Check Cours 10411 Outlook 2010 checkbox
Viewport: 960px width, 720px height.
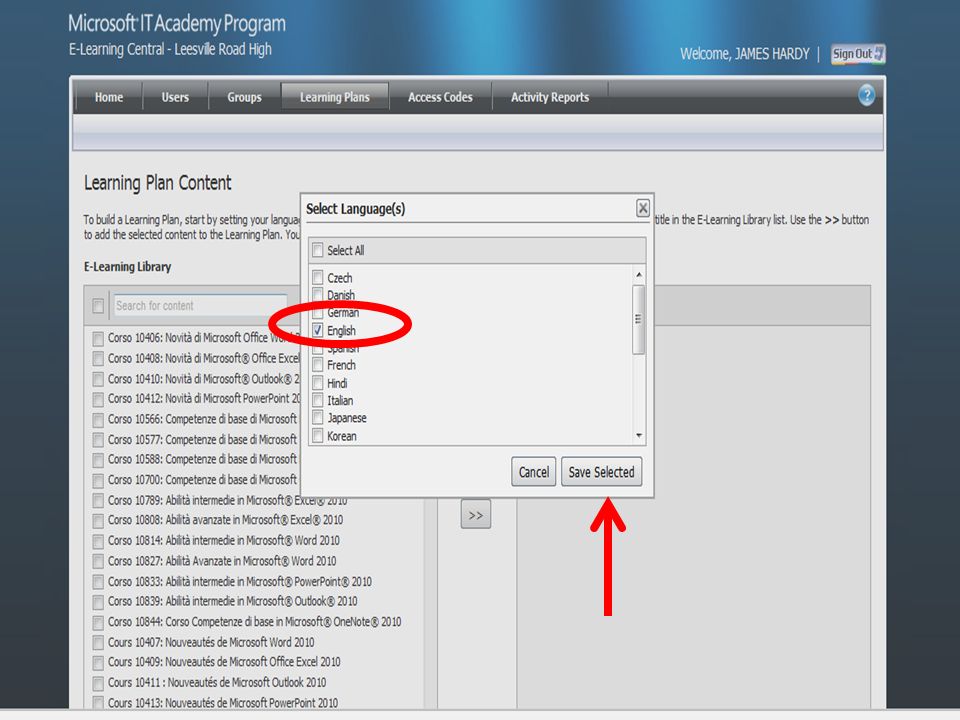(98, 683)
